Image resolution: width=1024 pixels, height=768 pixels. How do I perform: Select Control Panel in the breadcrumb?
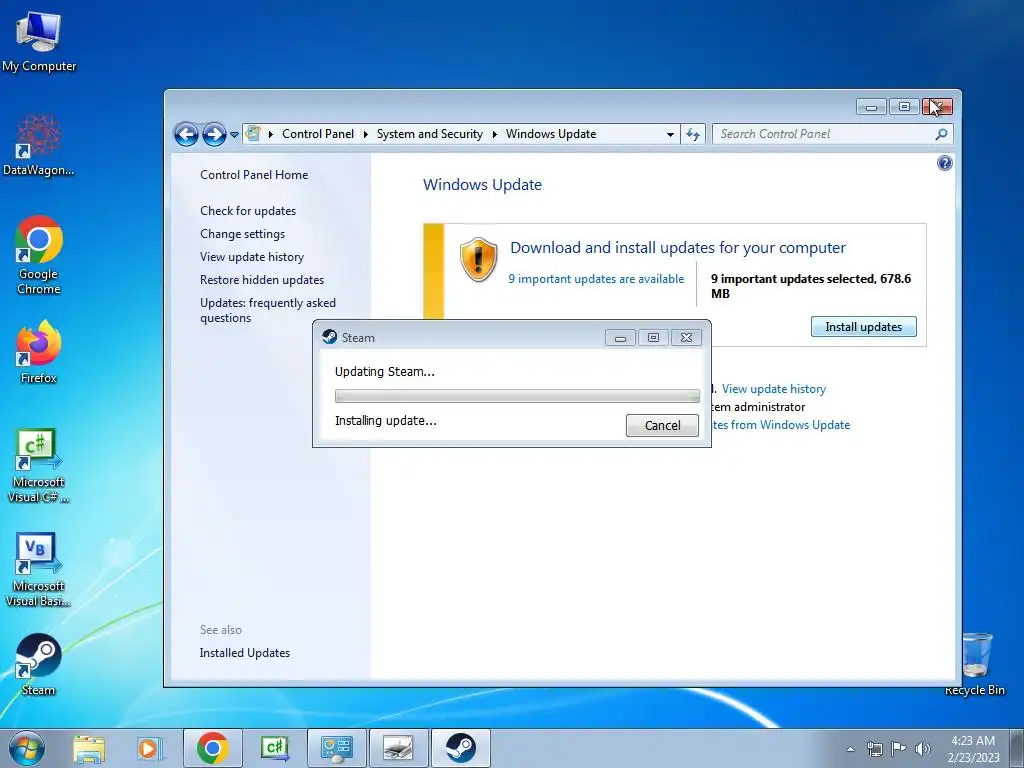318,134
